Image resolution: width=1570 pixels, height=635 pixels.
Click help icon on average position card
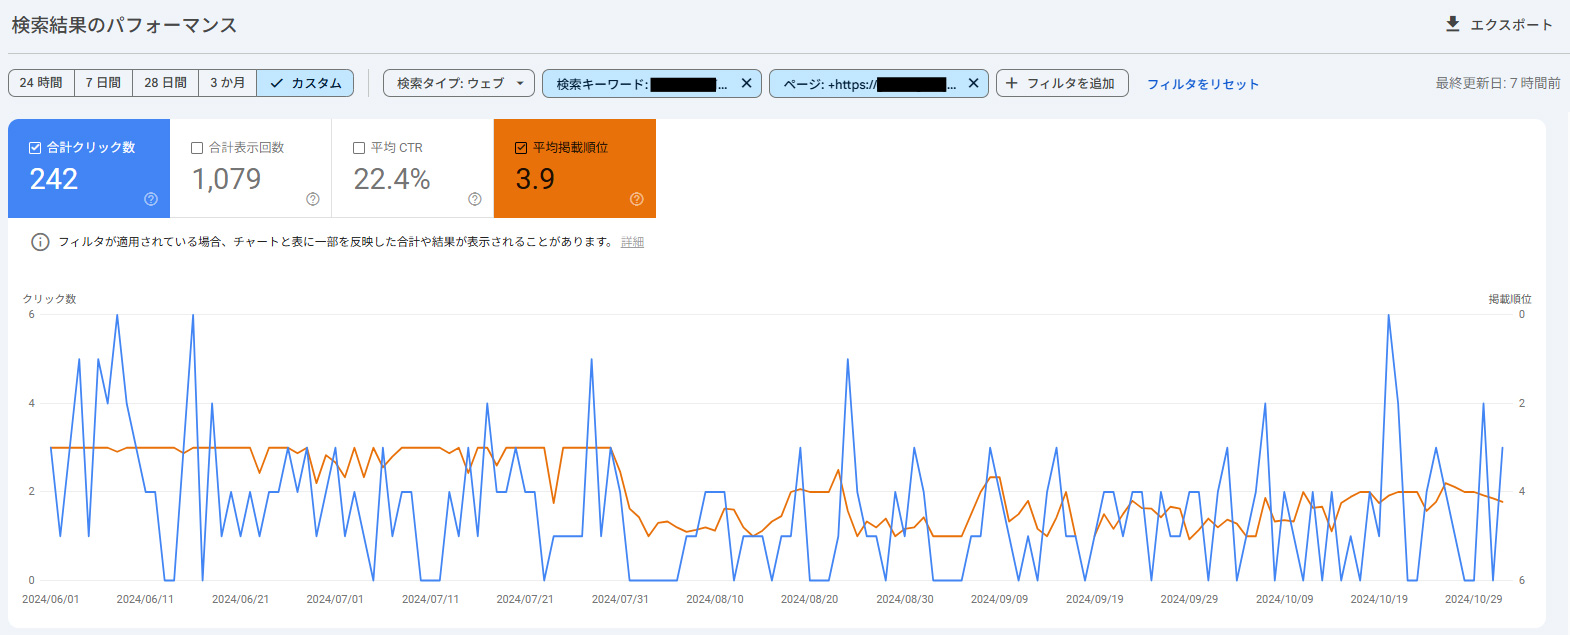pyautogui.click(x=637, y=199)
